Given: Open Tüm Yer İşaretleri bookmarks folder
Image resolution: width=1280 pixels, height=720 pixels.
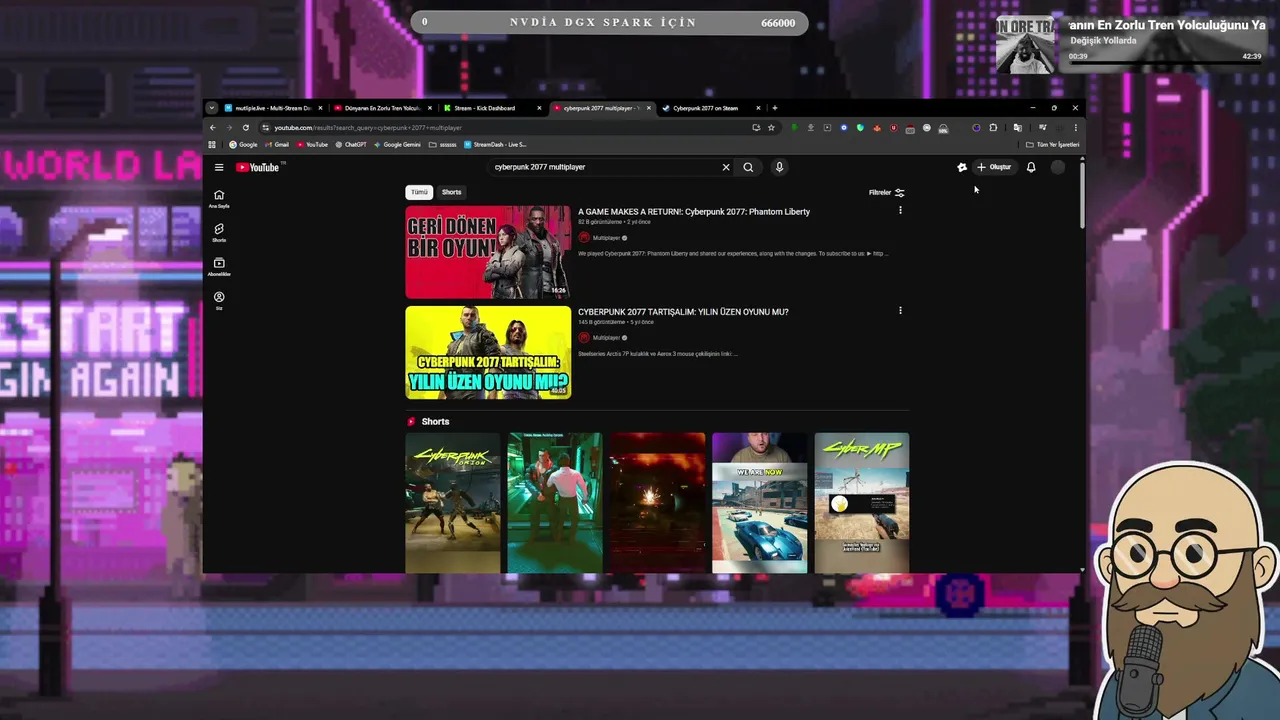Looking at the screenshot, I should coord(1052,145).
